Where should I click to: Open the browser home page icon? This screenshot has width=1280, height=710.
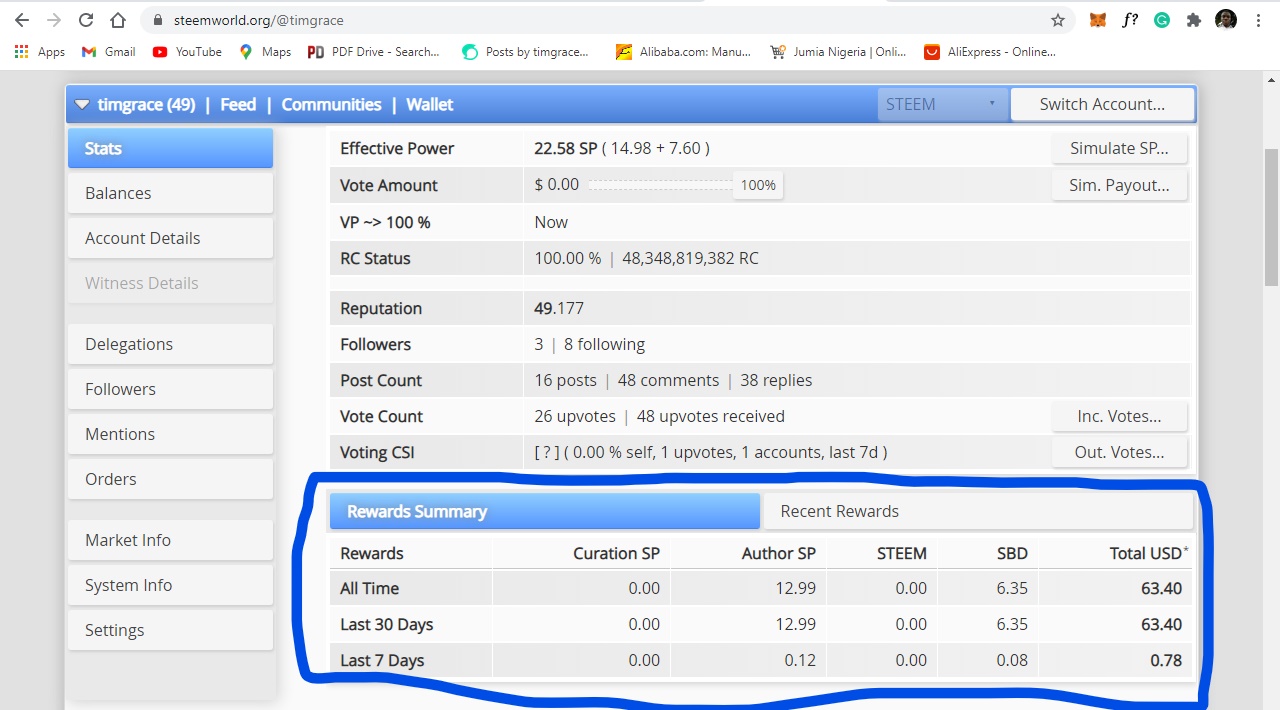click(x=118, y=20)
